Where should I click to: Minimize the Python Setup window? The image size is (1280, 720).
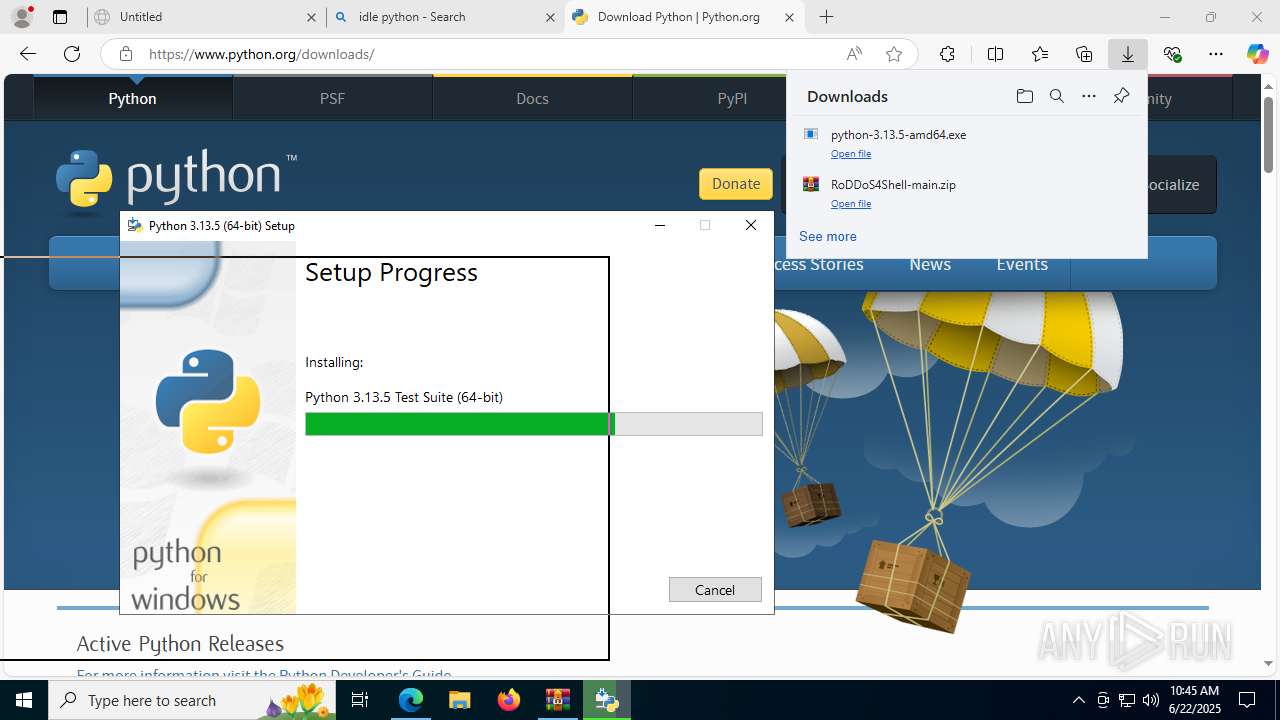point(660,225)
